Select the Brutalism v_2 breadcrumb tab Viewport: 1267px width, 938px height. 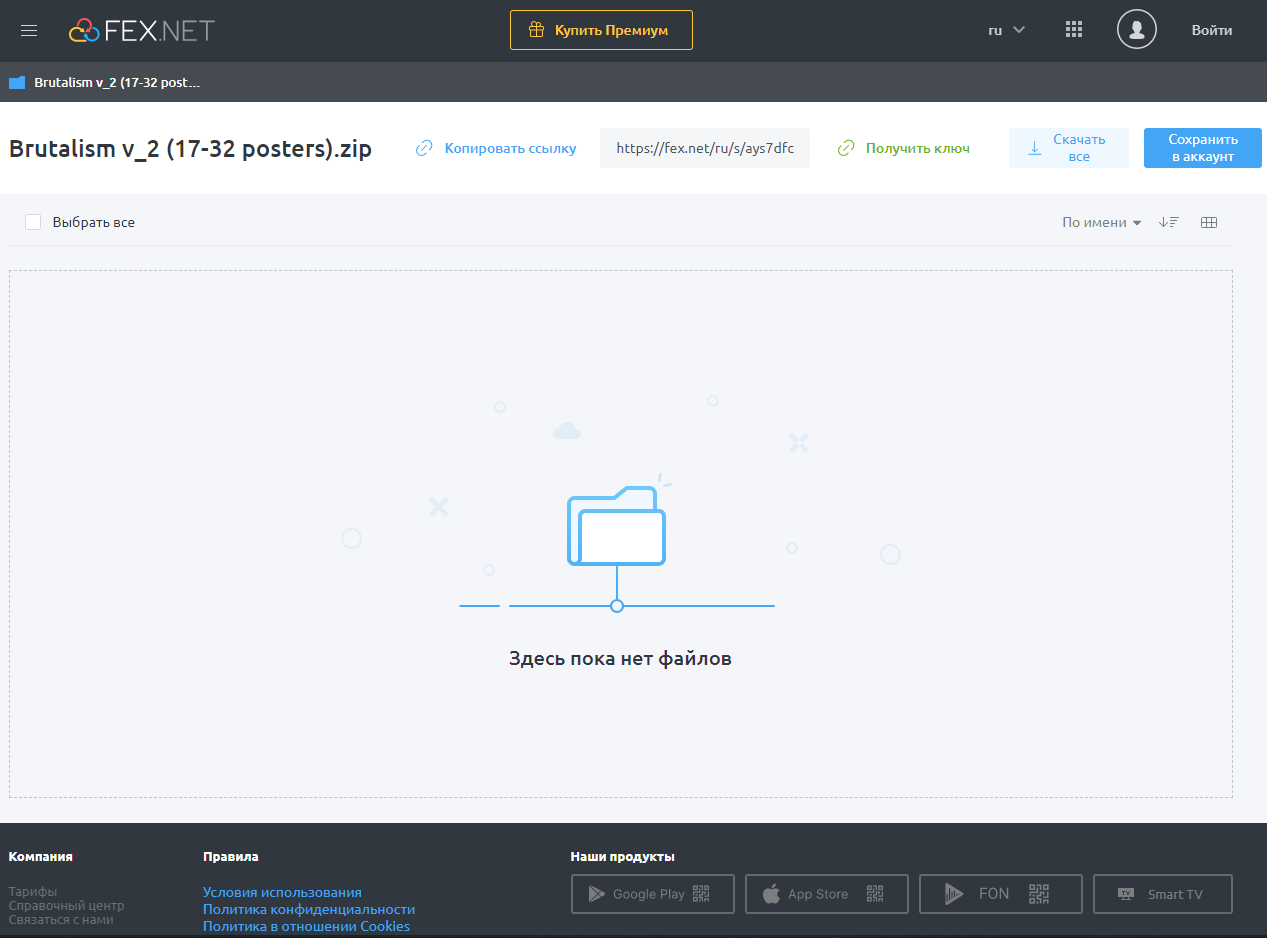117,83
